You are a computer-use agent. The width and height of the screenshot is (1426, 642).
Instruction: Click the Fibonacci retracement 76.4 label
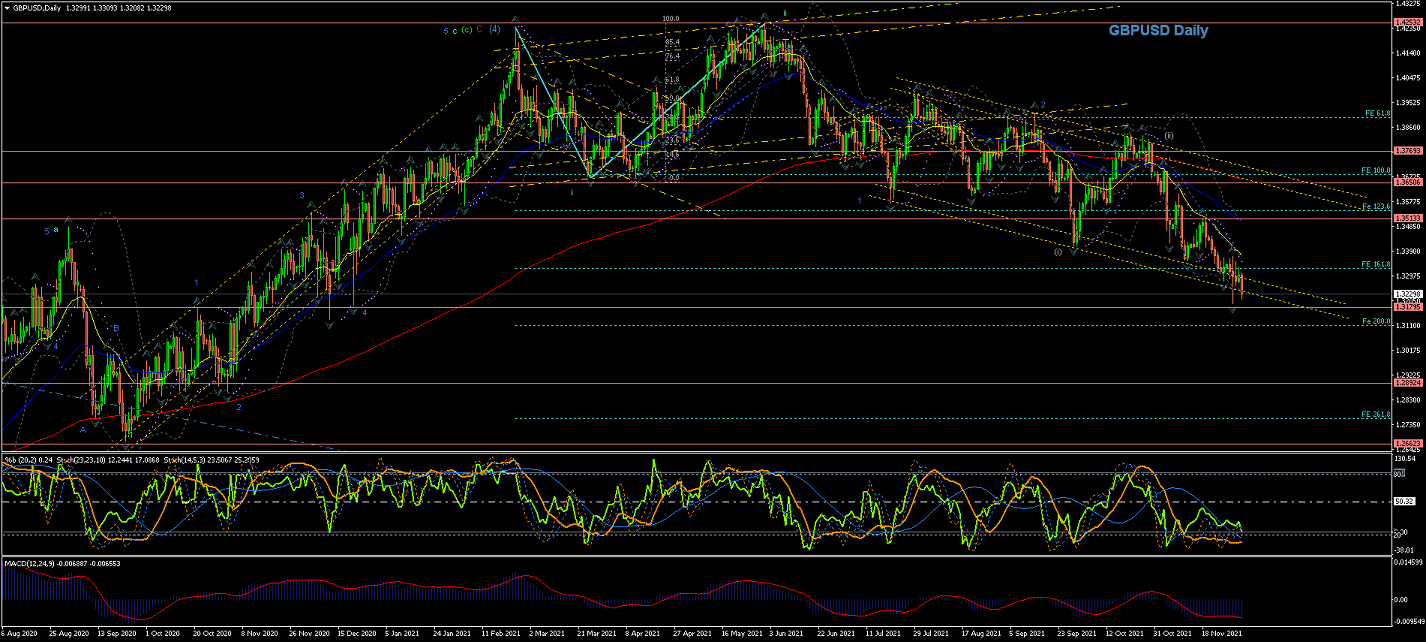(672, 57)
